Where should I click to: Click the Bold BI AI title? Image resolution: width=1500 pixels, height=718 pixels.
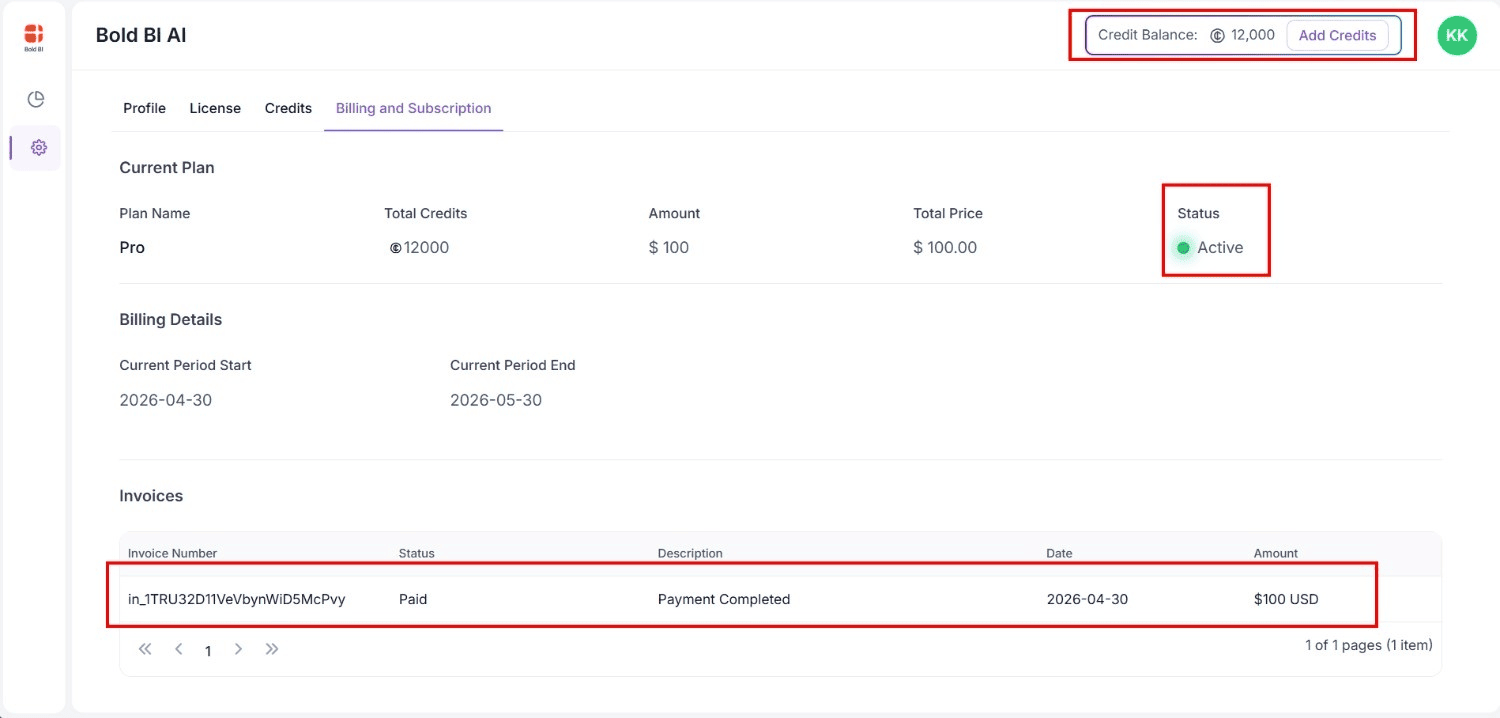click(x=141, y=35)
